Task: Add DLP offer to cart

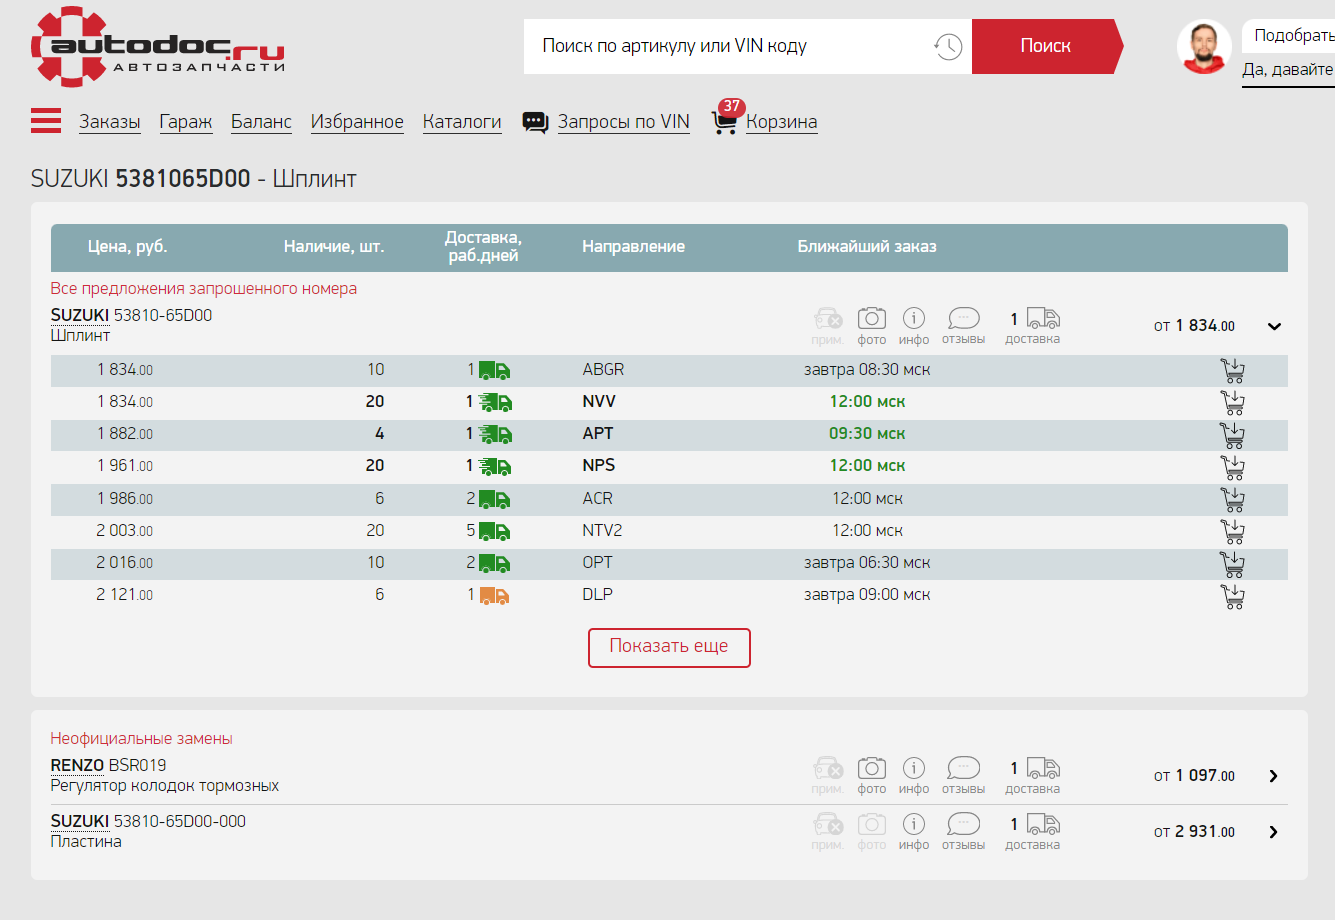Action: coord(1233,596)
